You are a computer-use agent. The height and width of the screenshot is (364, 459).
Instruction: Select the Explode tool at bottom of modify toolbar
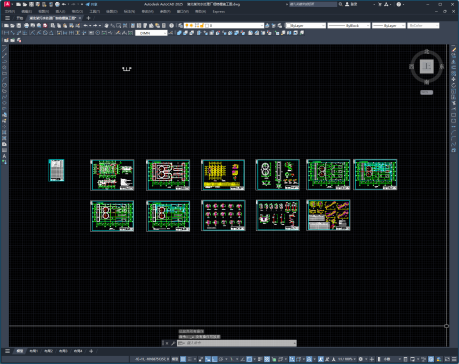click(x=454, y=150)
